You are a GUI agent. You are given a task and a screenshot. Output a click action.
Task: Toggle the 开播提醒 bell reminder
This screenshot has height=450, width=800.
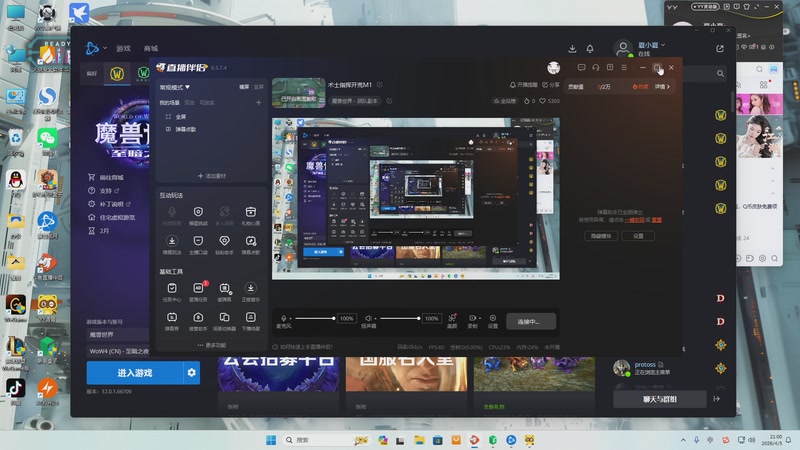(x=523, y=85)
